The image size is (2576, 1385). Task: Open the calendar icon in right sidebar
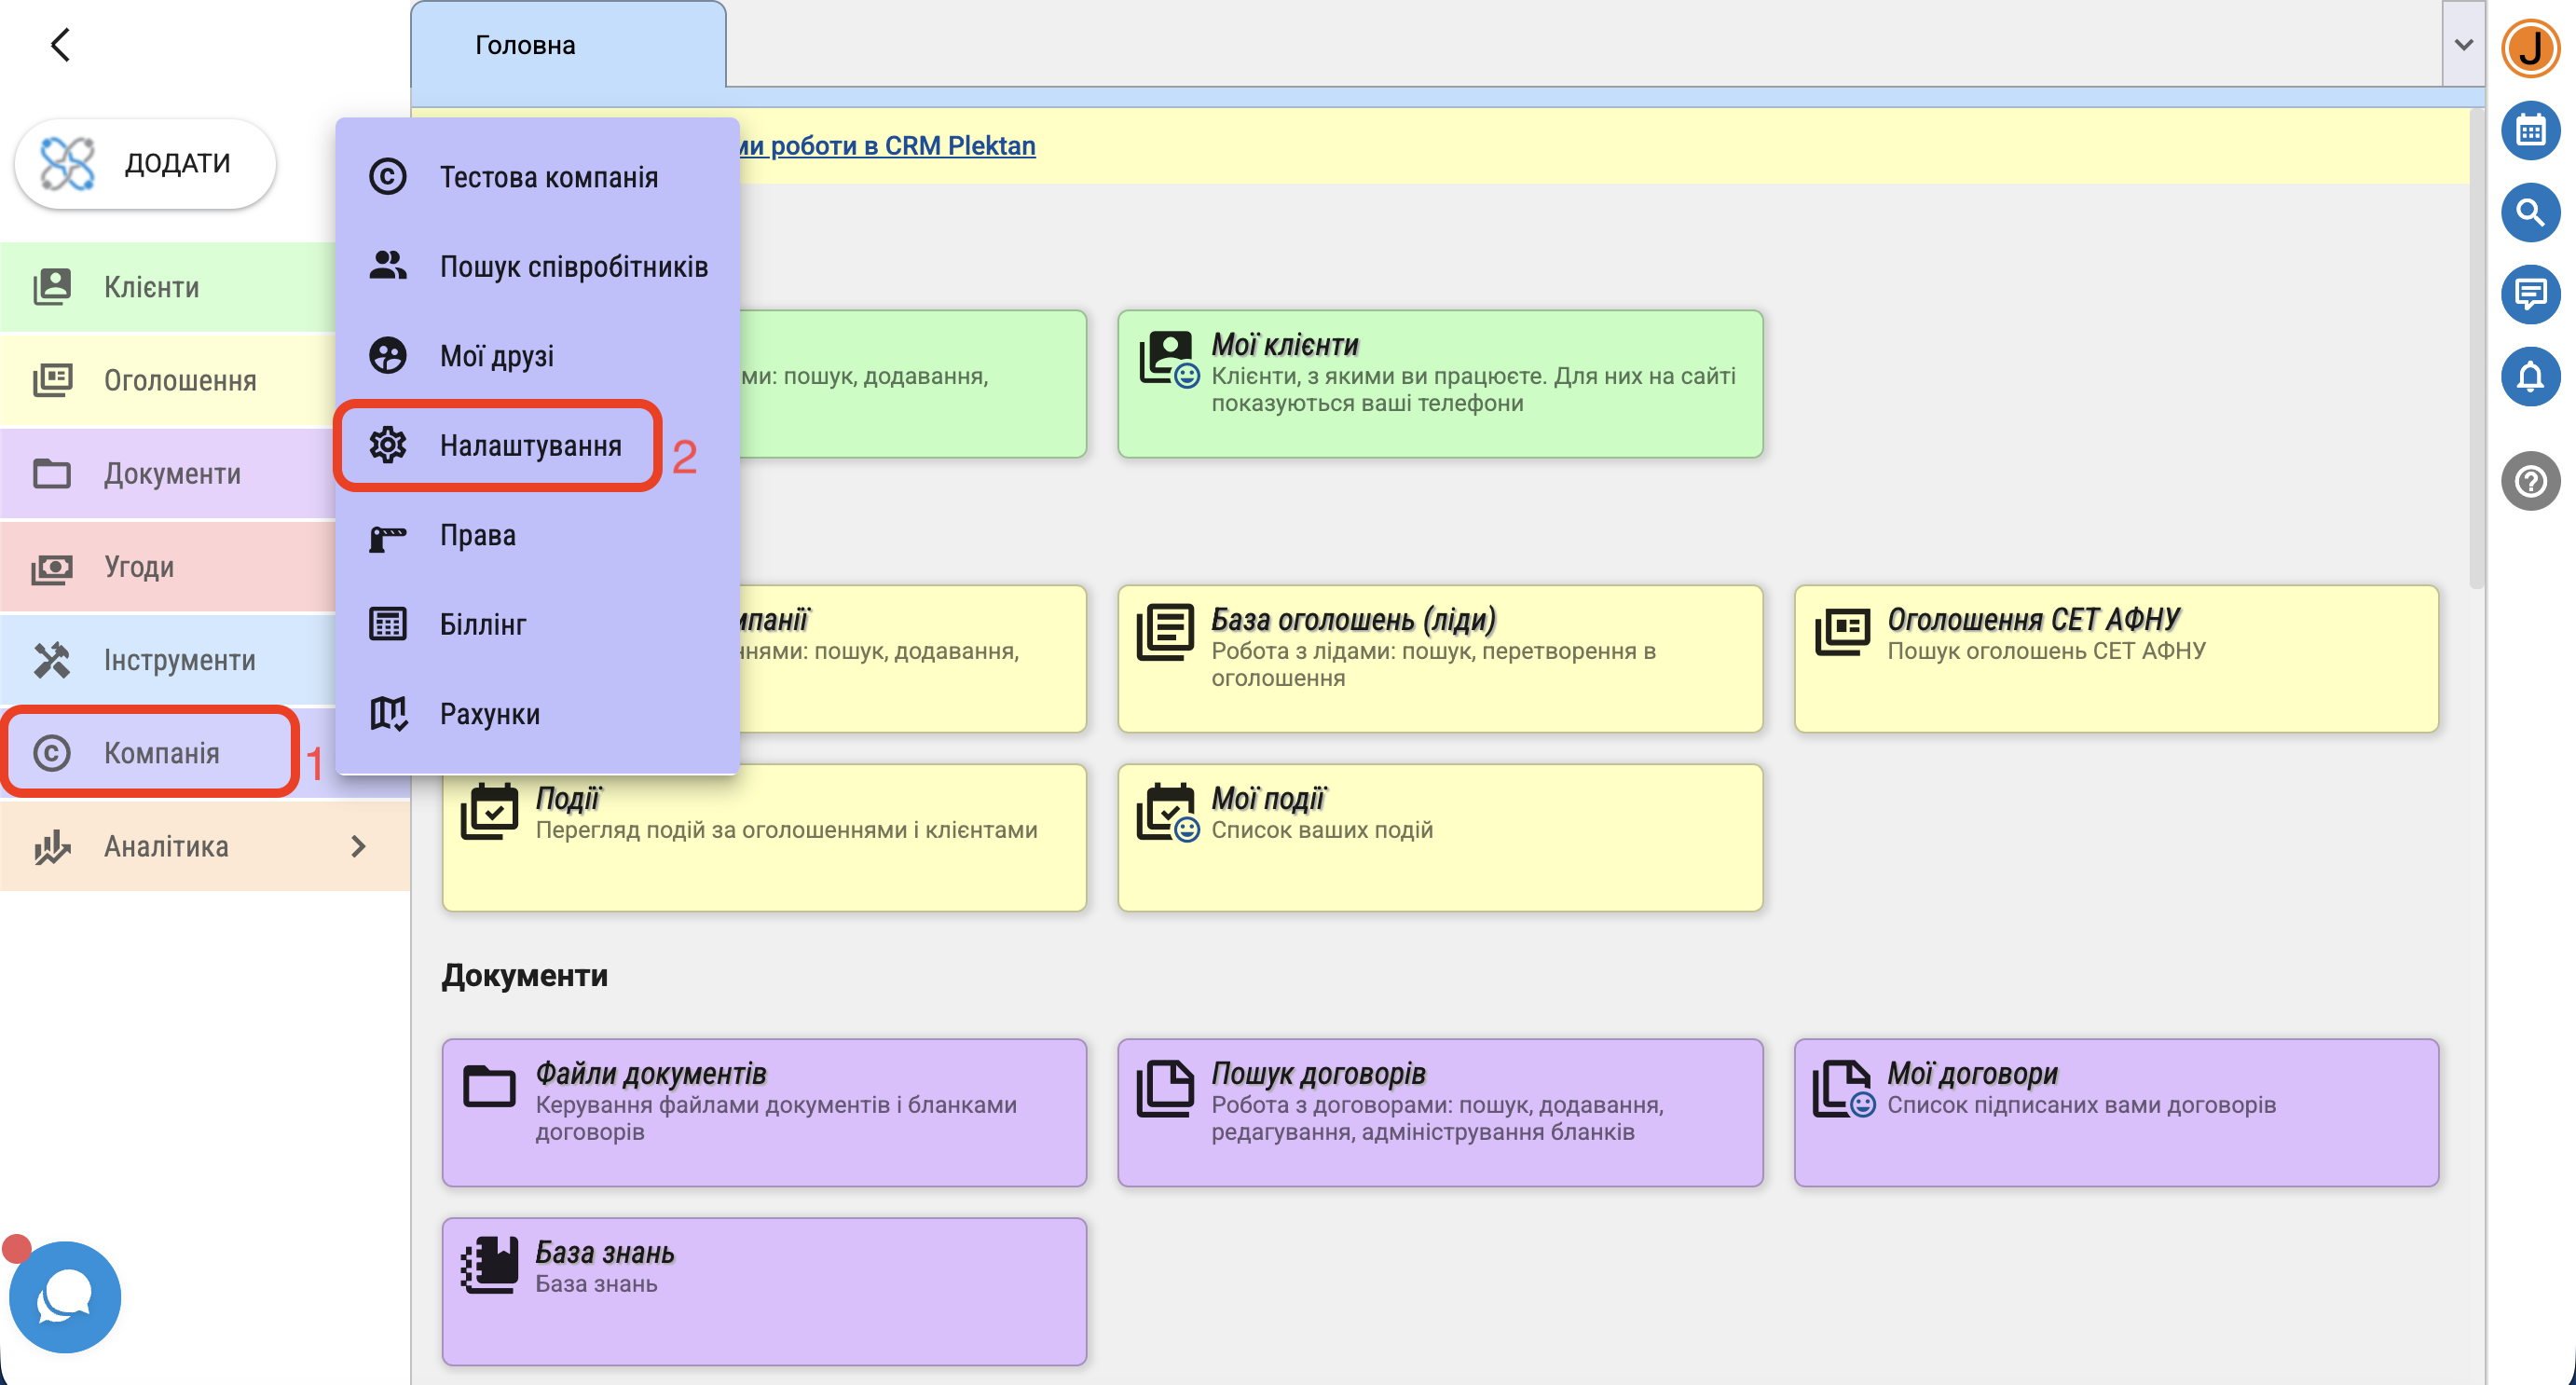coord(2530,131)
